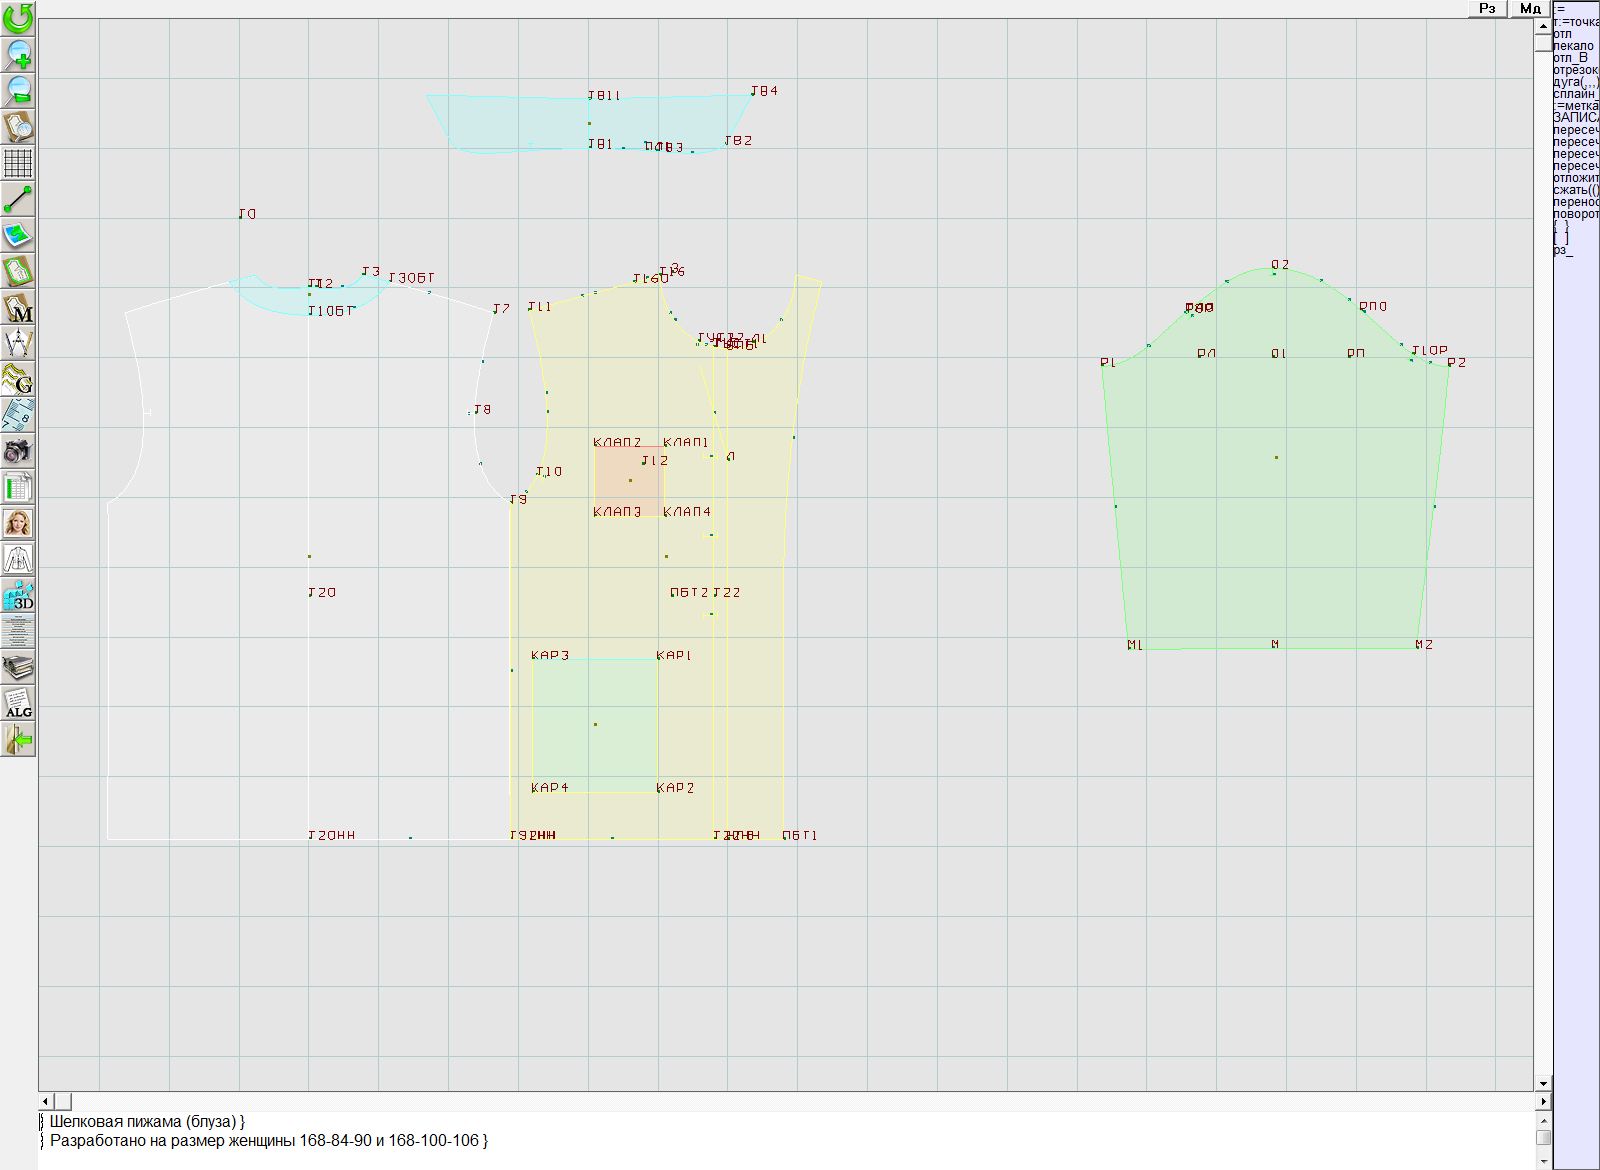Switch to the 3D view icon
Image resolution: width=1600 pixels, height=1170 pixels.
pyautogui.click(x=18, y=596)
